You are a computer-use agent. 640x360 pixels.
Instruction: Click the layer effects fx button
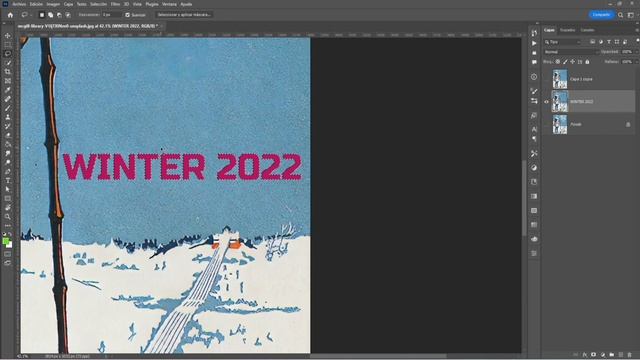click(585, 355)
